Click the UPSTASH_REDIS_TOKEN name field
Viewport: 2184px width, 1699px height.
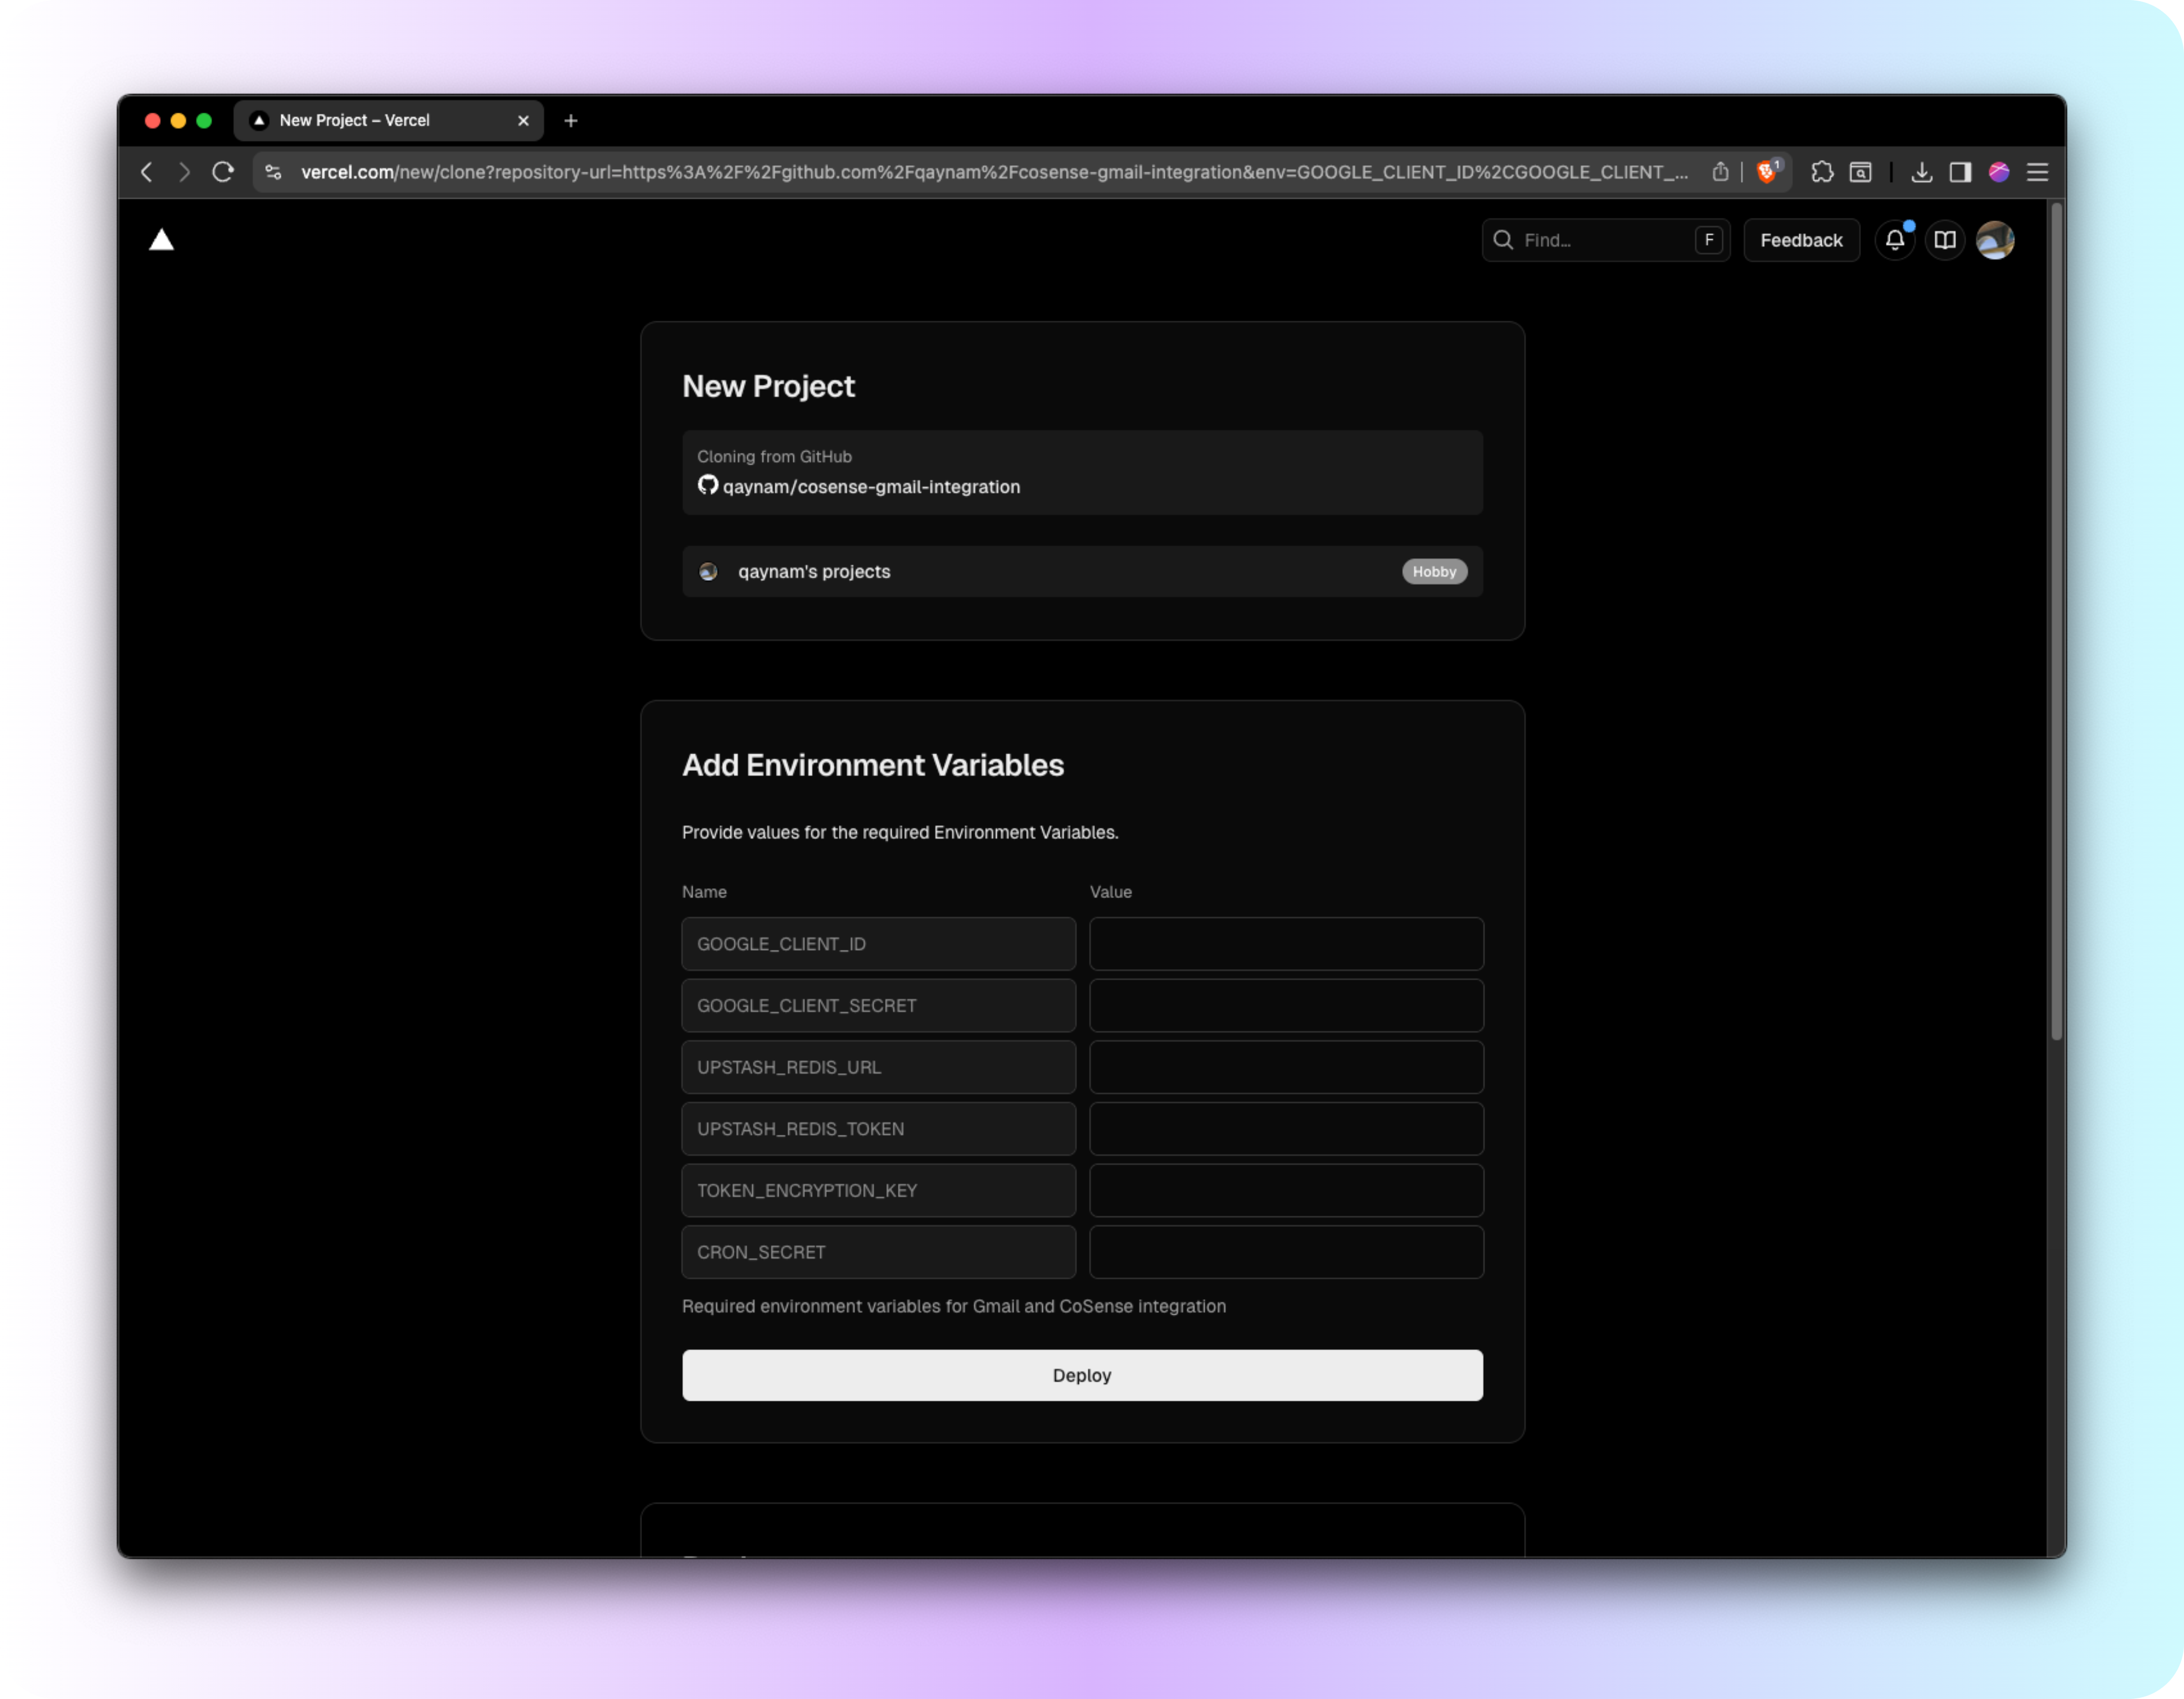(878, 1129)
